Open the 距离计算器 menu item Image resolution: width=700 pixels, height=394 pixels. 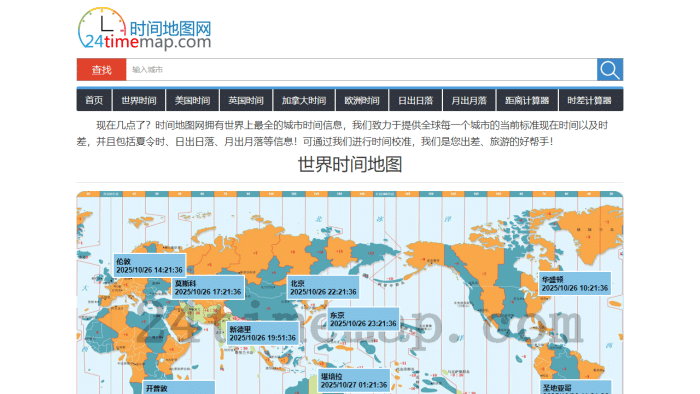527,100
